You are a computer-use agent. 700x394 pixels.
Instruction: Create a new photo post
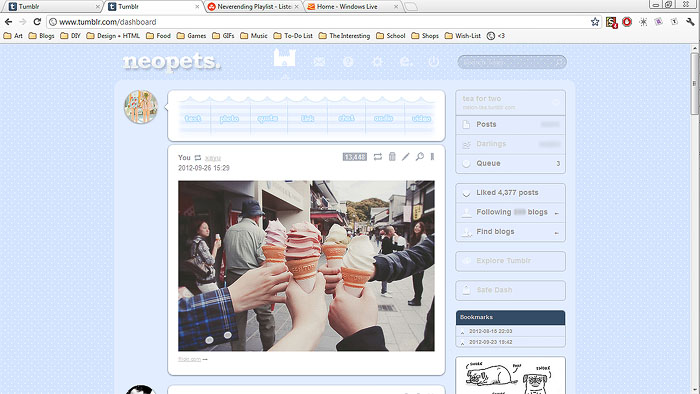click(229, 118)
